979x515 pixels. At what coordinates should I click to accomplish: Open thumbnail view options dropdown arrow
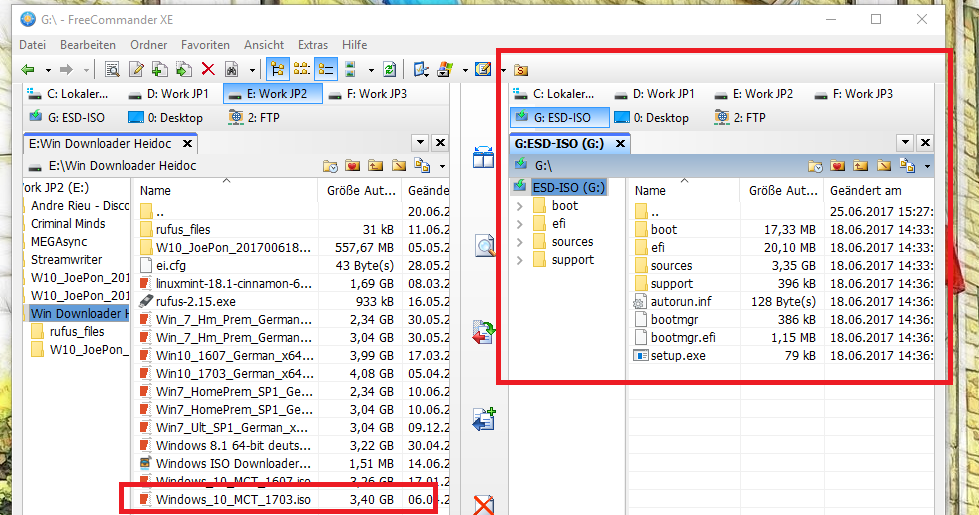pos(370,70)
